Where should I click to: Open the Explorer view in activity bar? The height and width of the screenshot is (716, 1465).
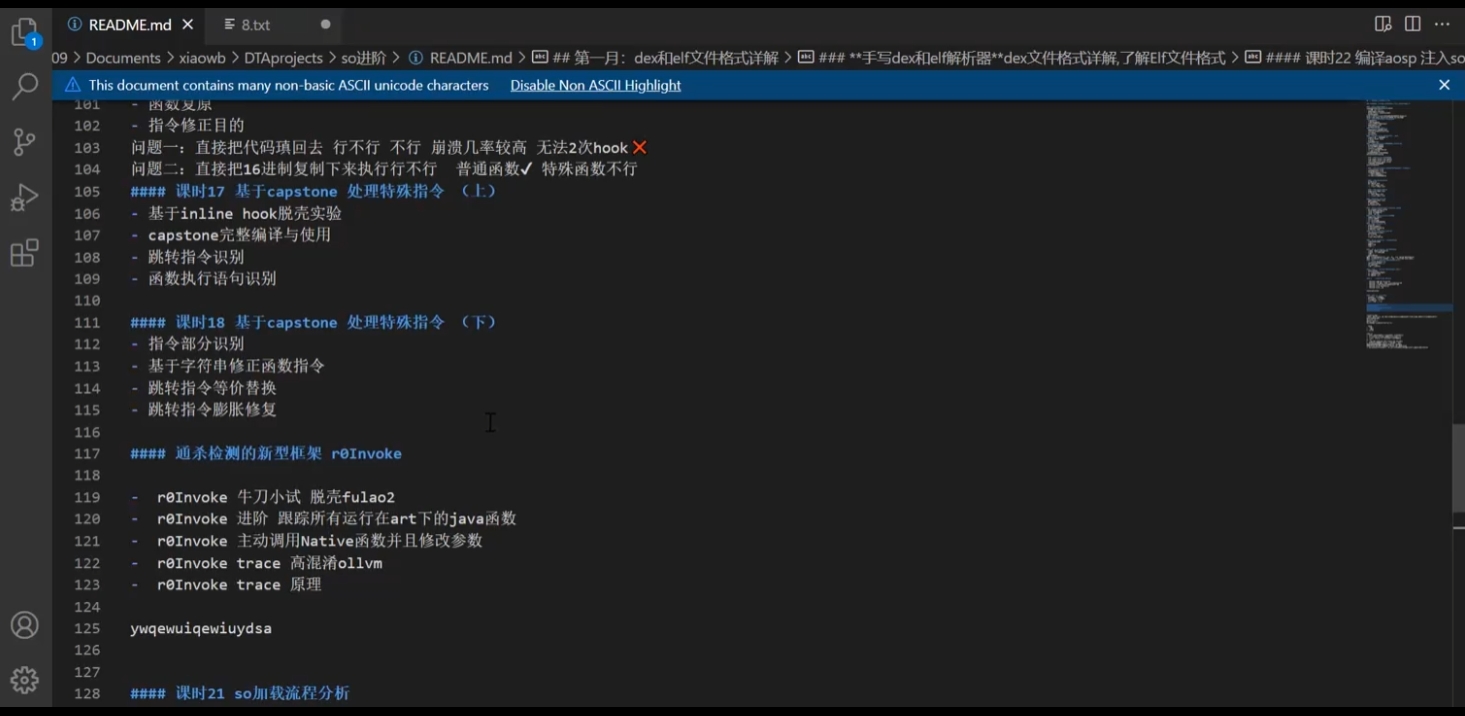click(24, 33)
